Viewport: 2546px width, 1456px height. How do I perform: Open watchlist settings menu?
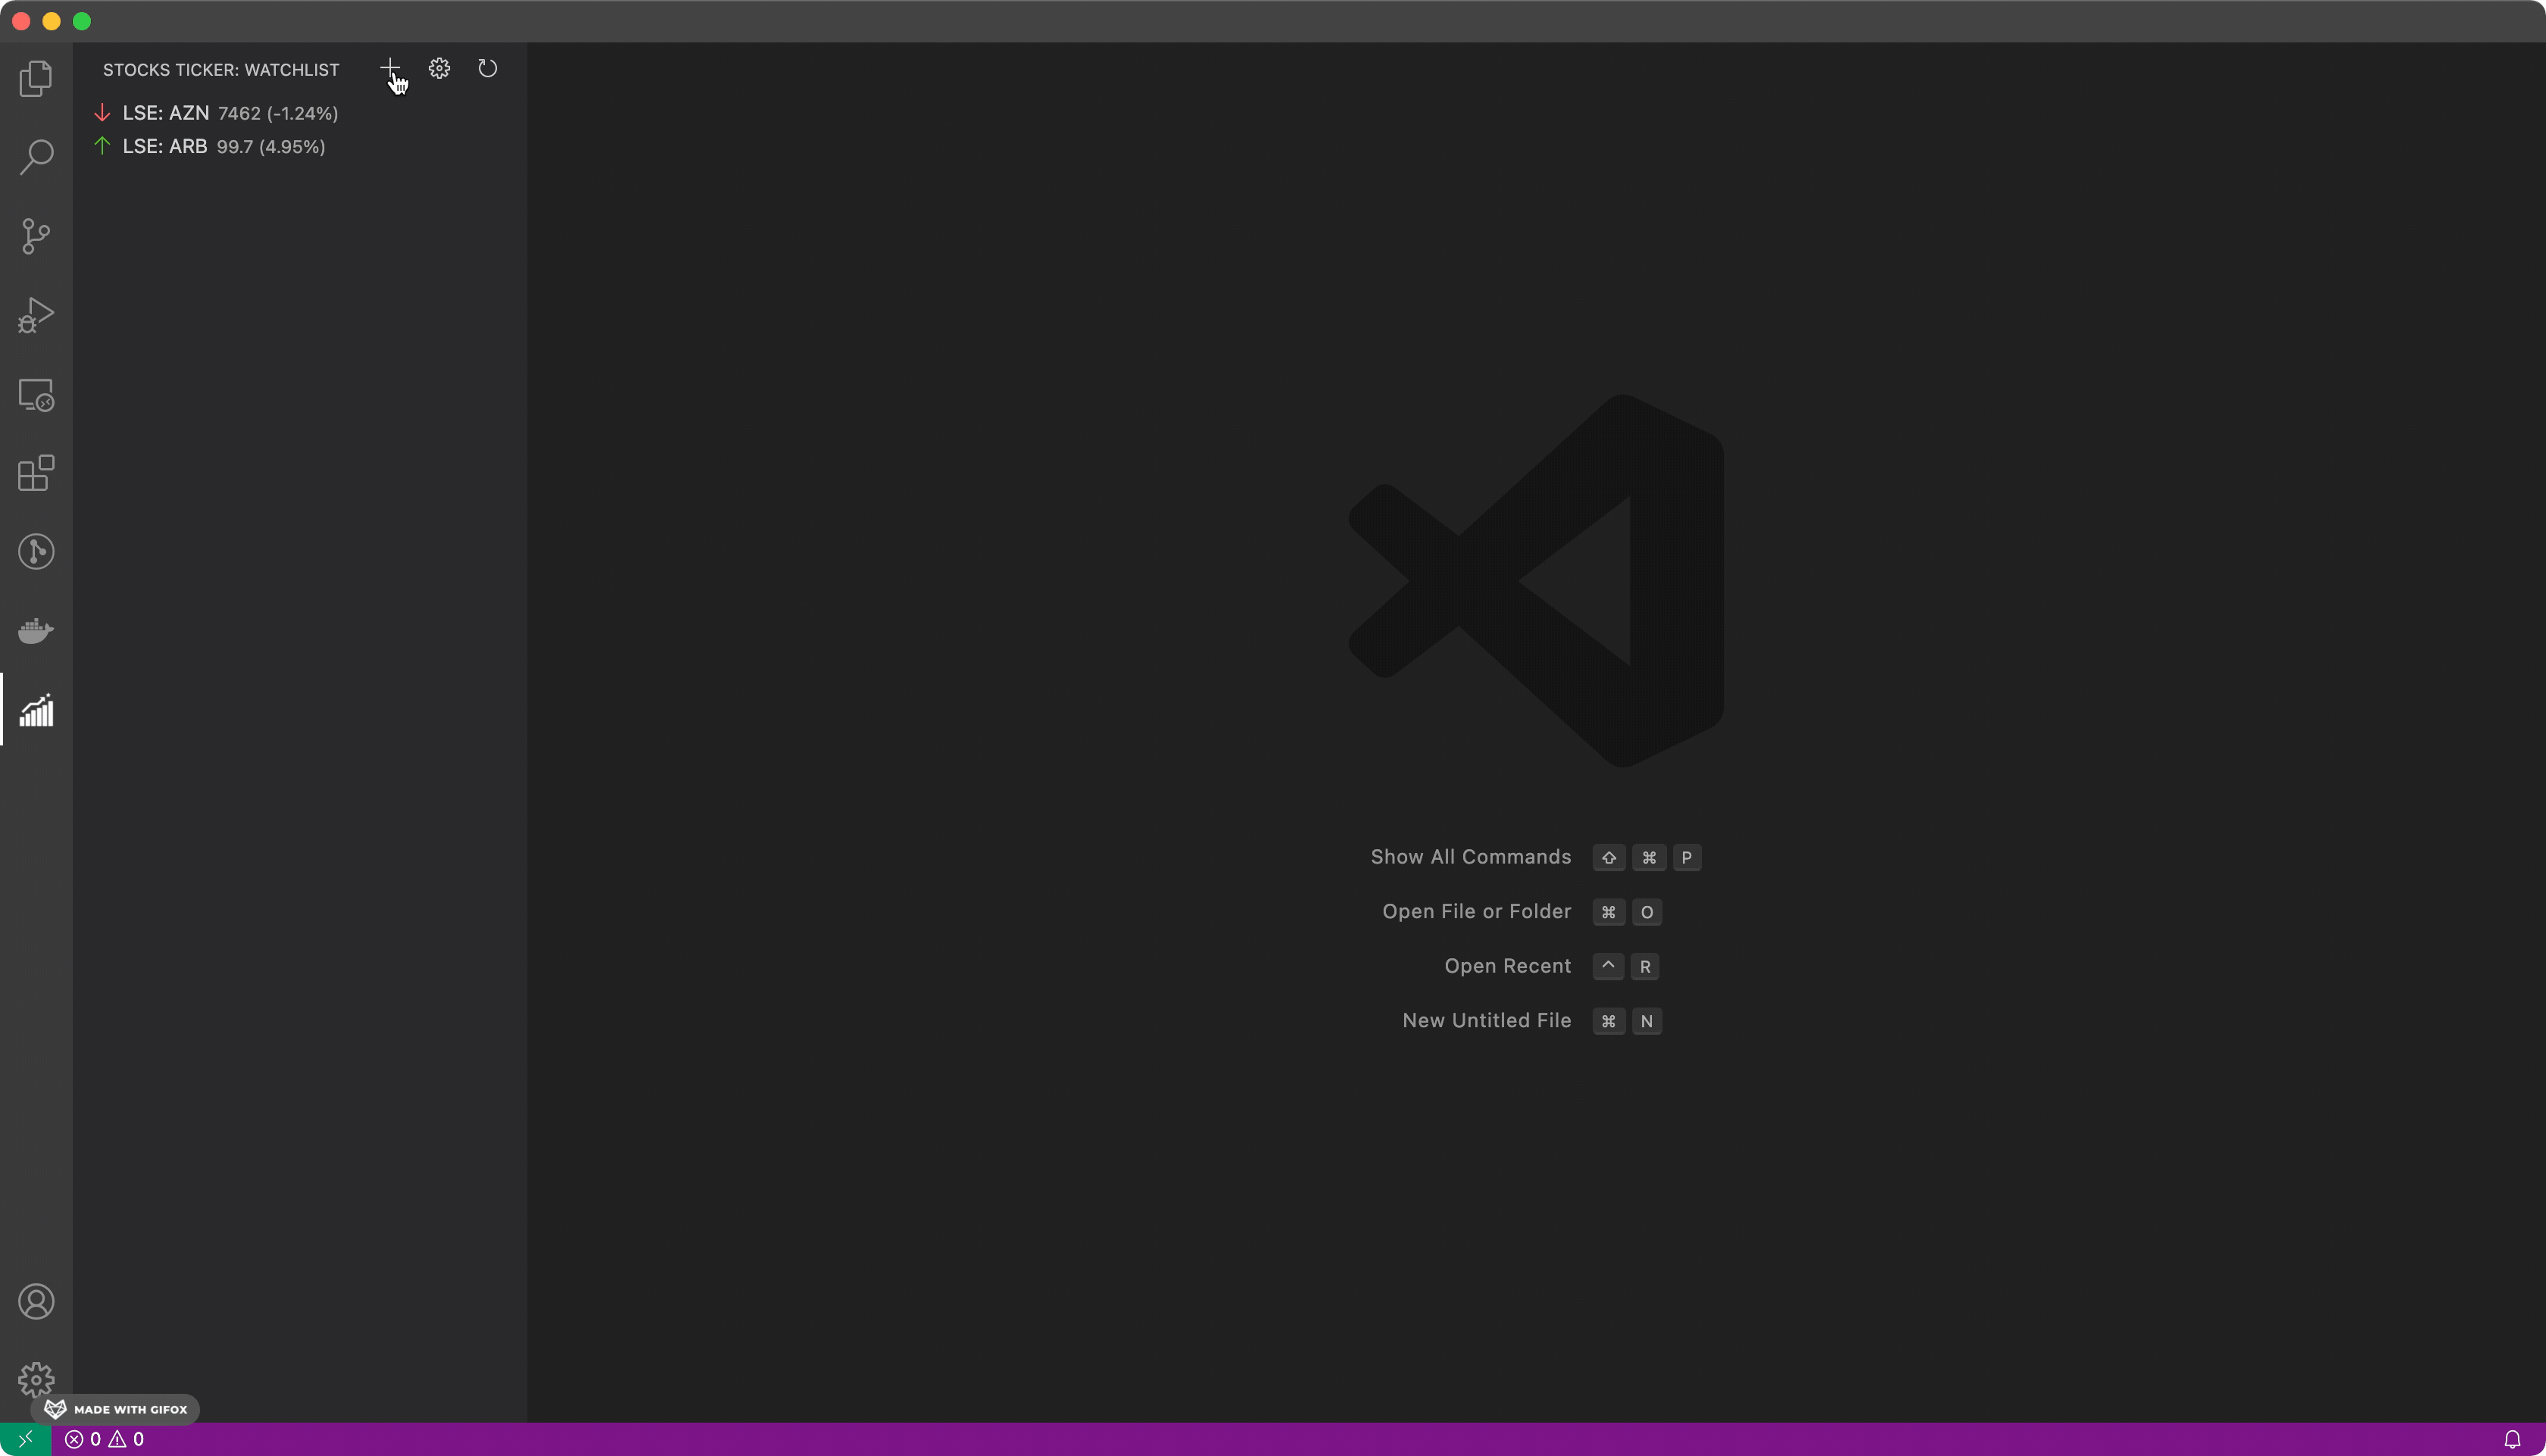click(439, 70)
